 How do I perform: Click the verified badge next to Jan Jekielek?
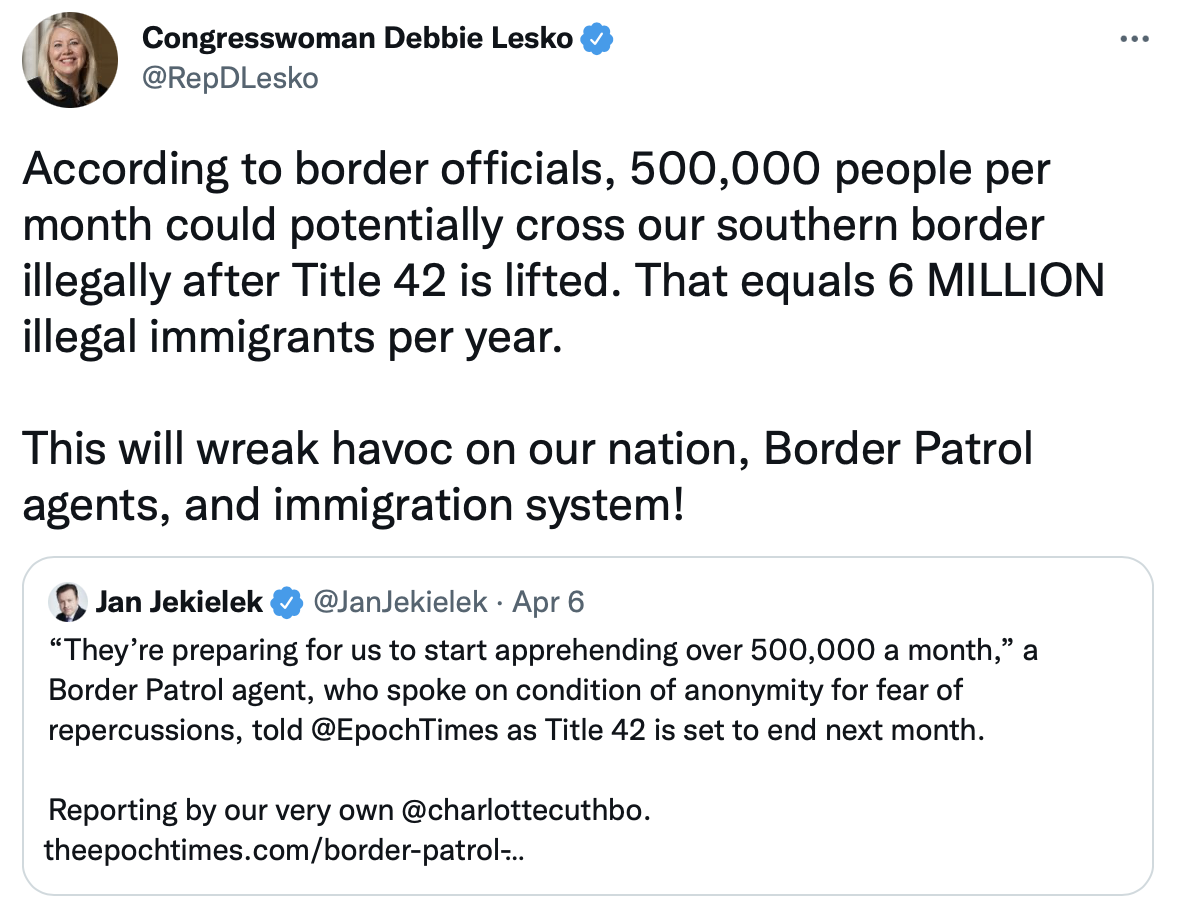[x=288, y=602]
